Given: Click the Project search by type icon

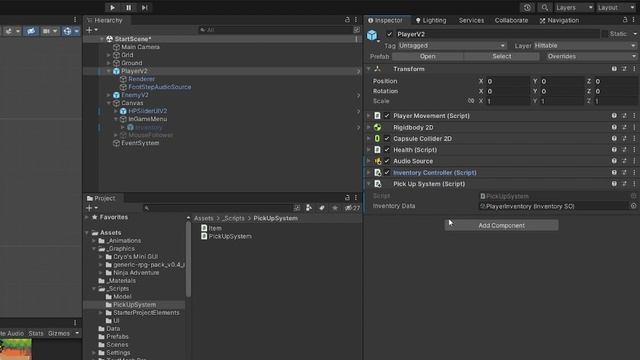Looking at the screenshot, I should pyautogui.click(x=309, y=208).
